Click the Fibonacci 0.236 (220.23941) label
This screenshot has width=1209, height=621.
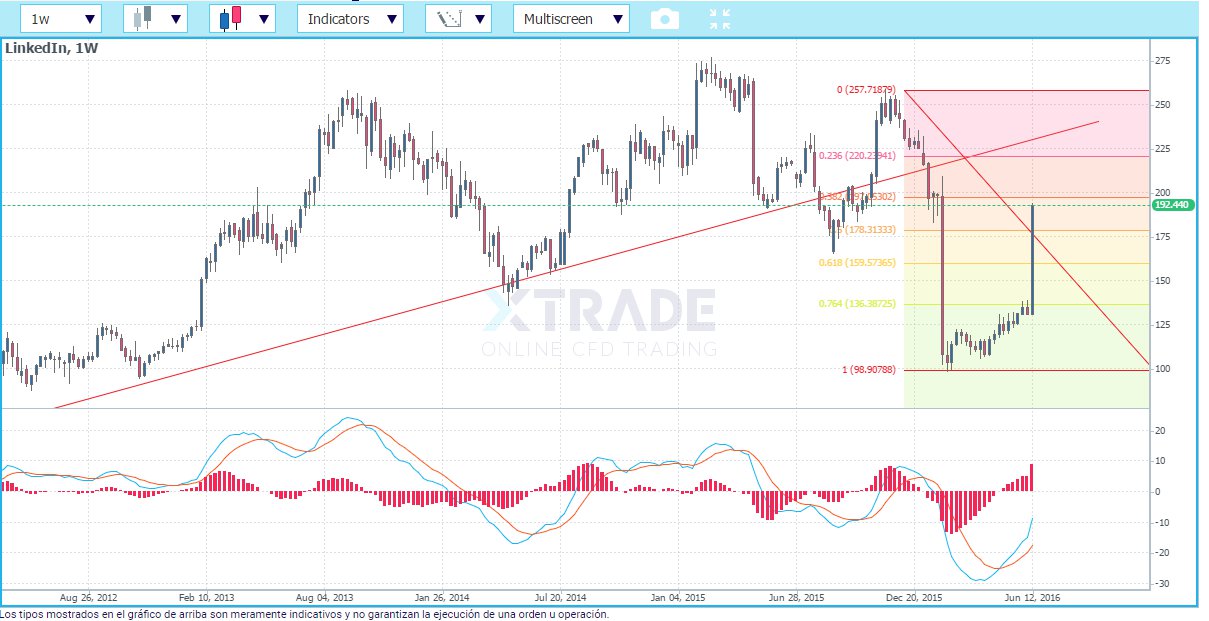pyautogui.click(x=857, y=156)
